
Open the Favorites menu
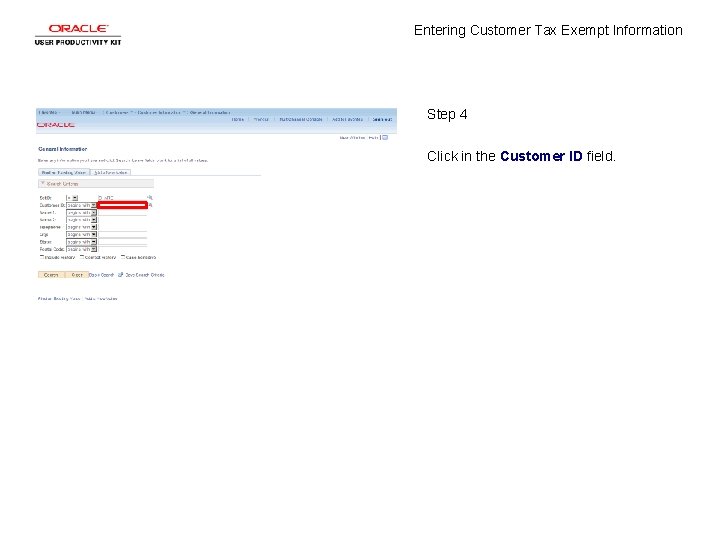[49, 112]
